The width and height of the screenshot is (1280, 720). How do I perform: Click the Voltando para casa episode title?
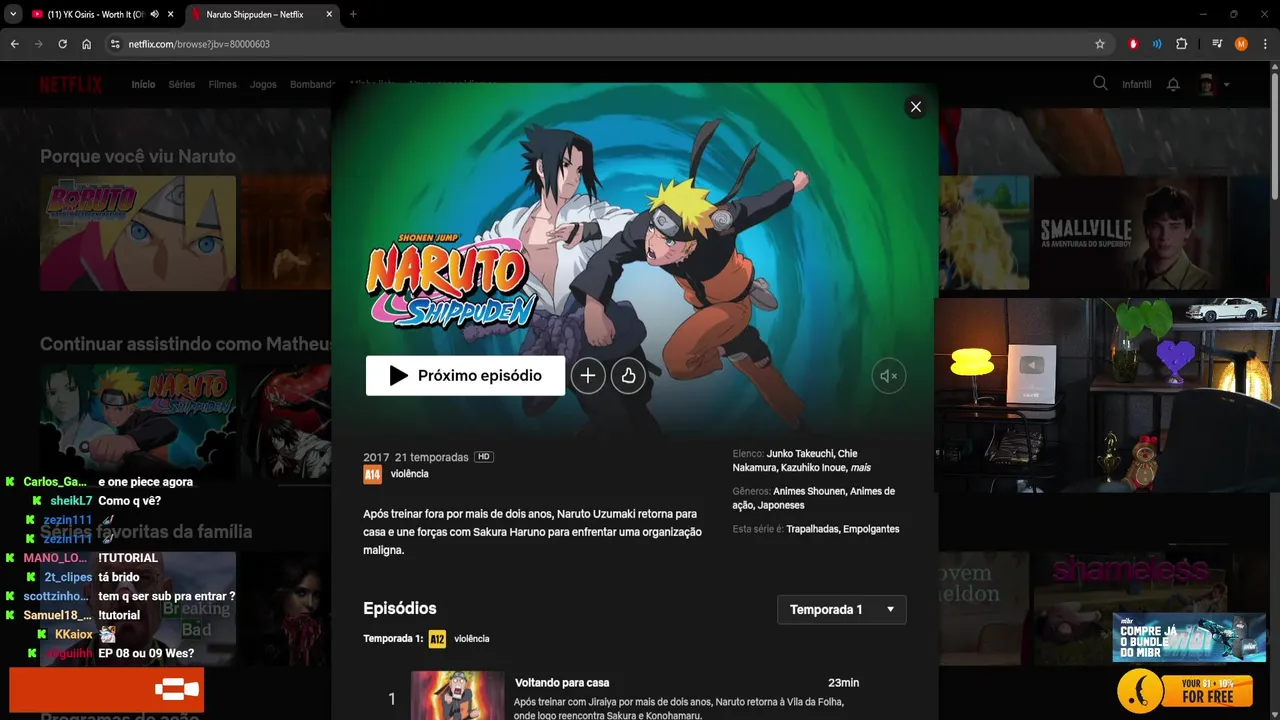point(562,683)
